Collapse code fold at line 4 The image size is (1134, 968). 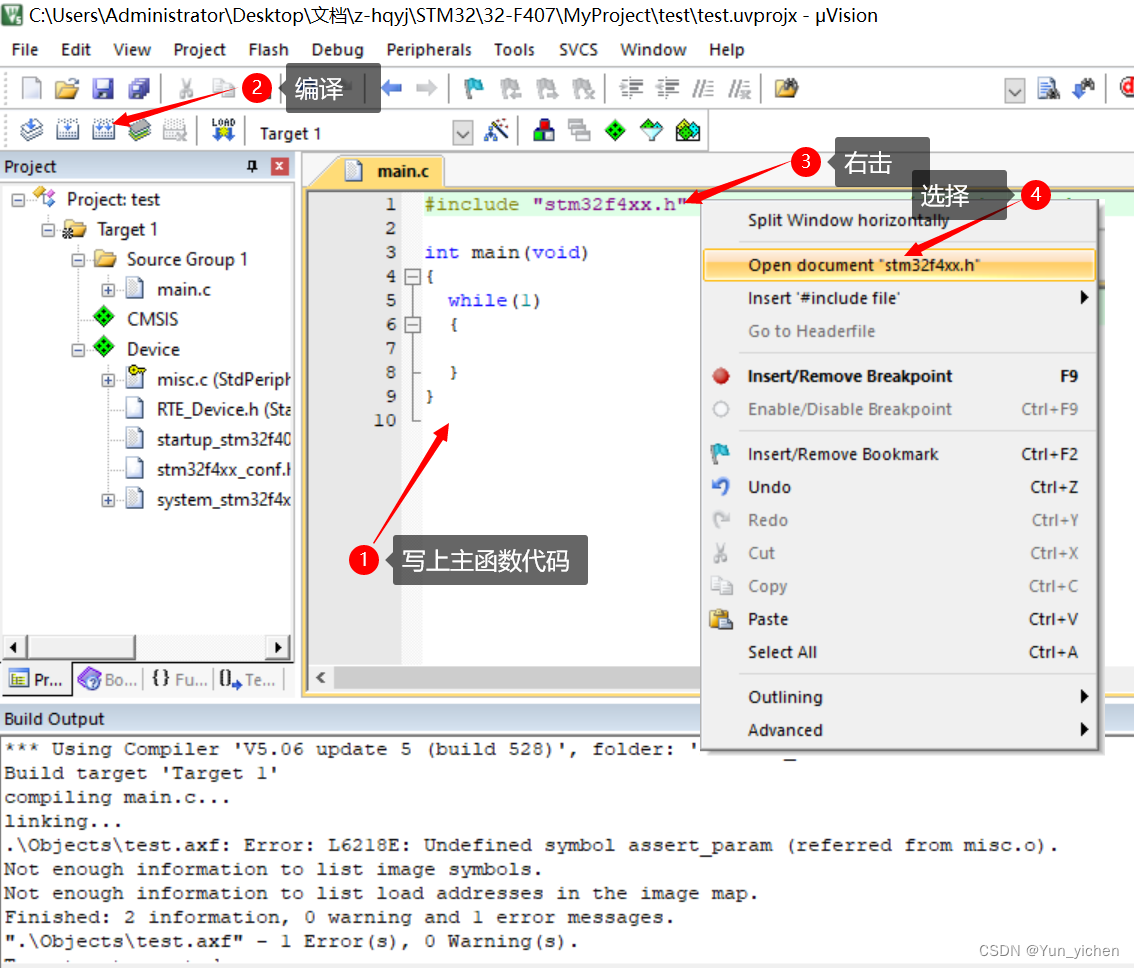pos(412,276)
